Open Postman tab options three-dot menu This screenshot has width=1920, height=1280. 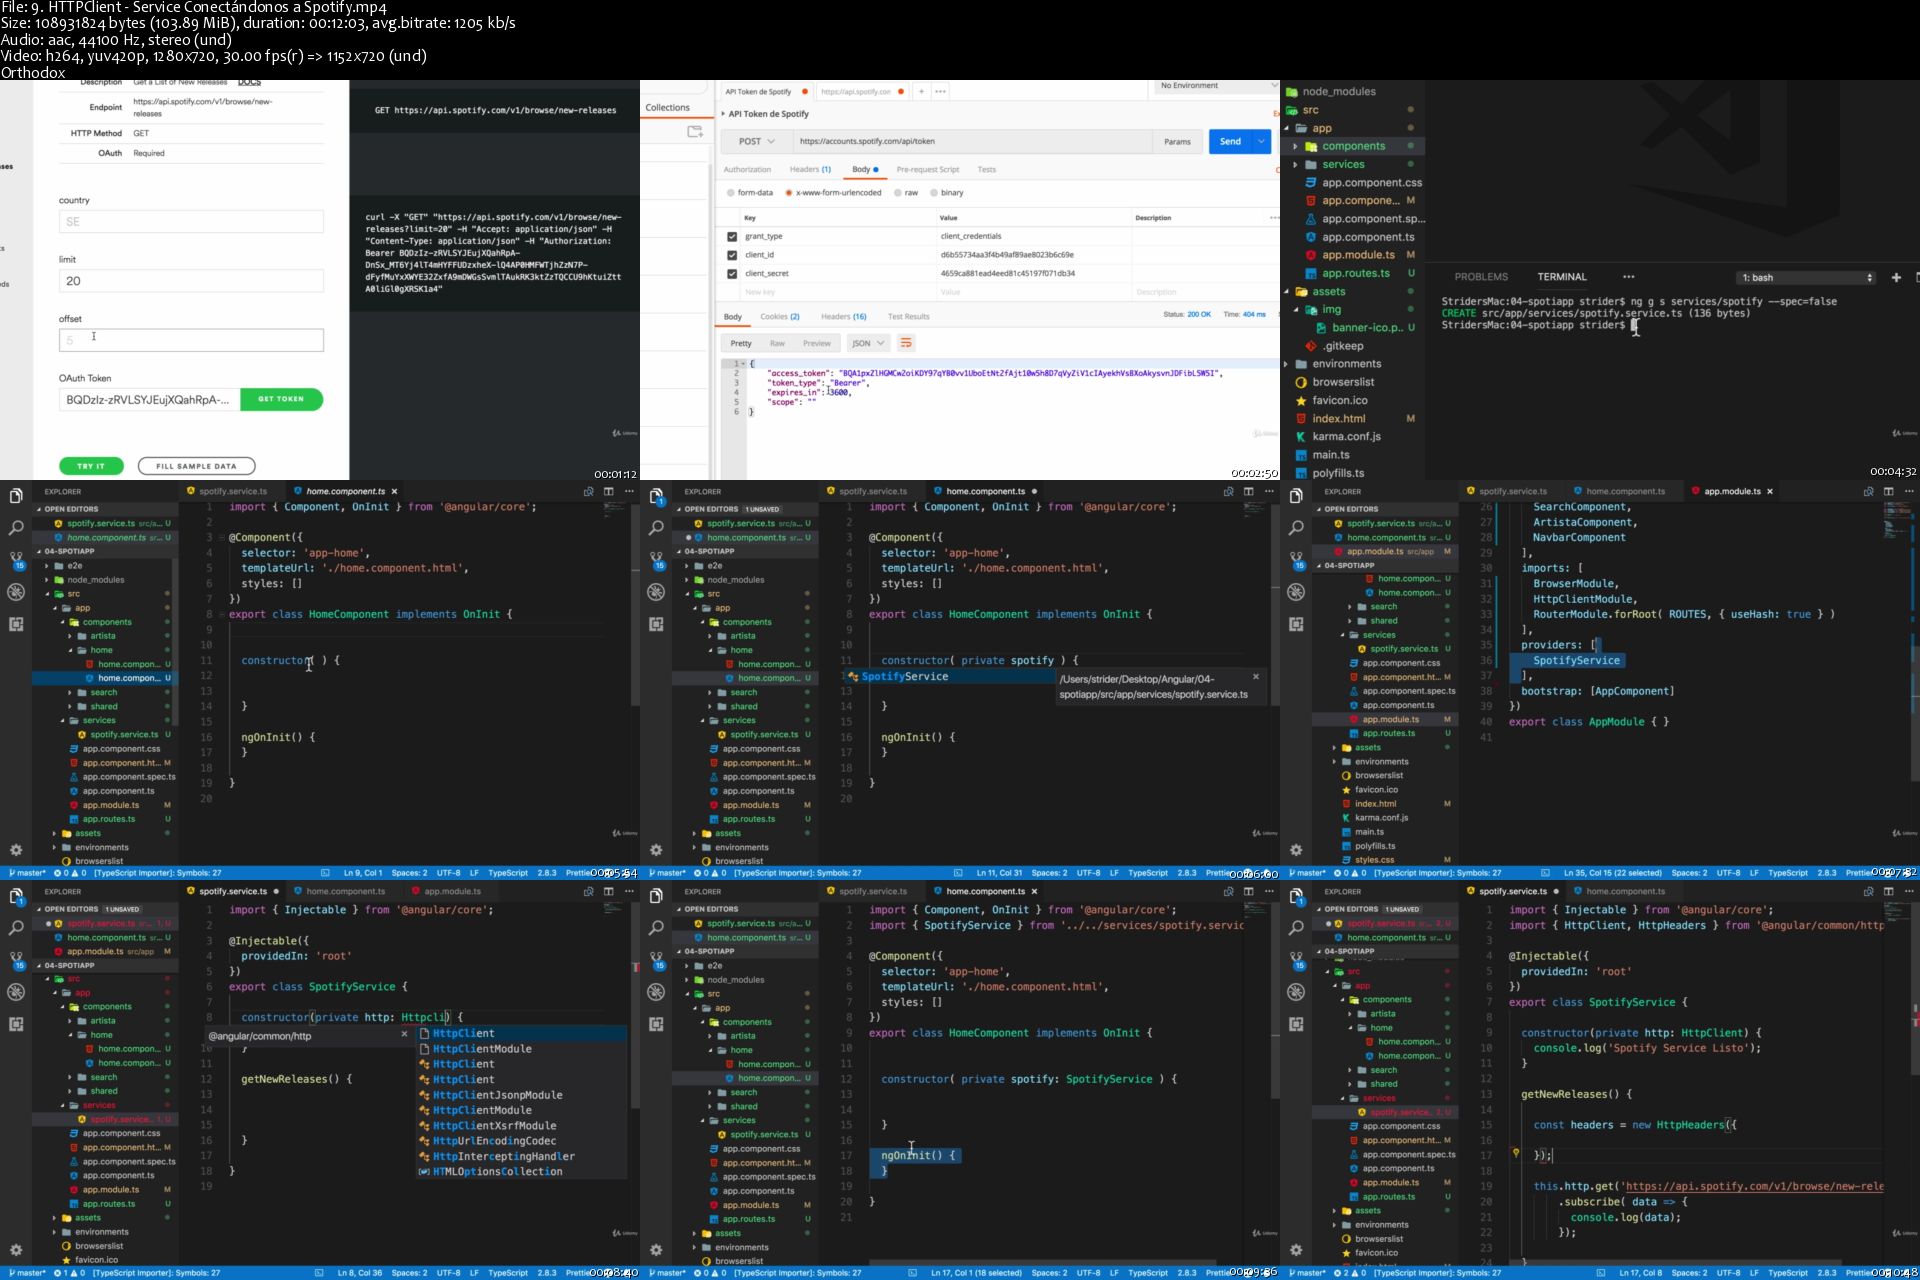click(940, 91)
